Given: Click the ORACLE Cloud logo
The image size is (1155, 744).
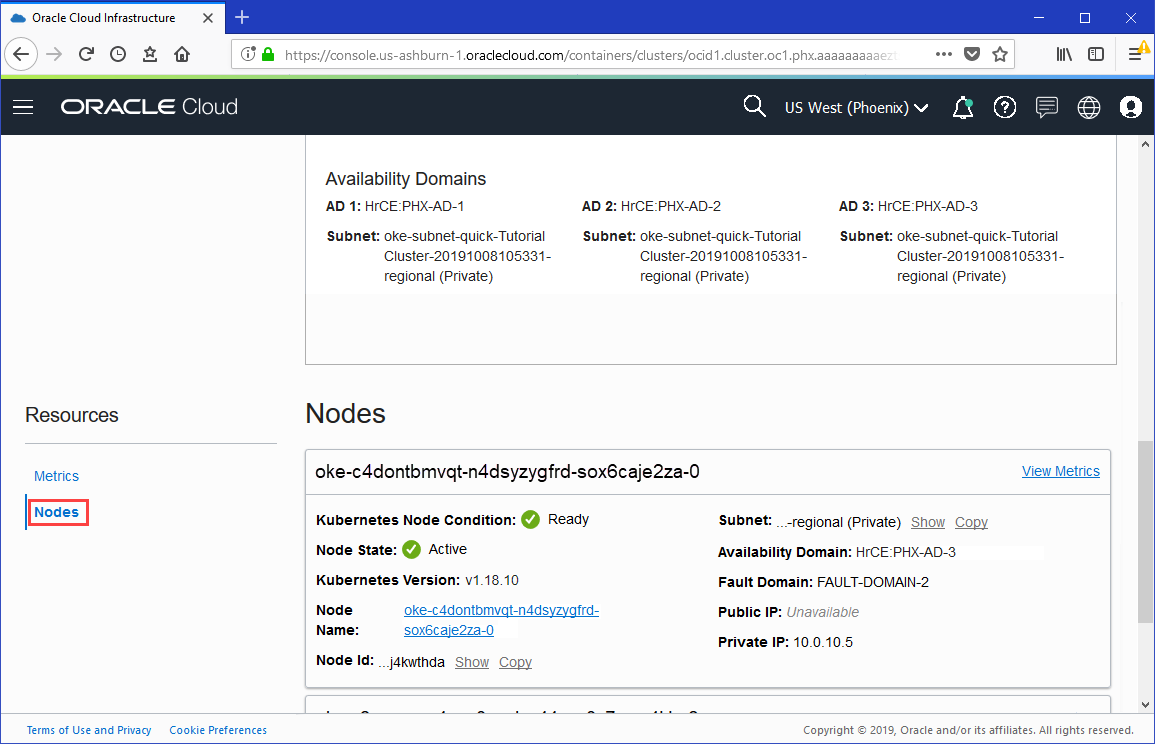Looking at the screenshot, I should 149,107.
